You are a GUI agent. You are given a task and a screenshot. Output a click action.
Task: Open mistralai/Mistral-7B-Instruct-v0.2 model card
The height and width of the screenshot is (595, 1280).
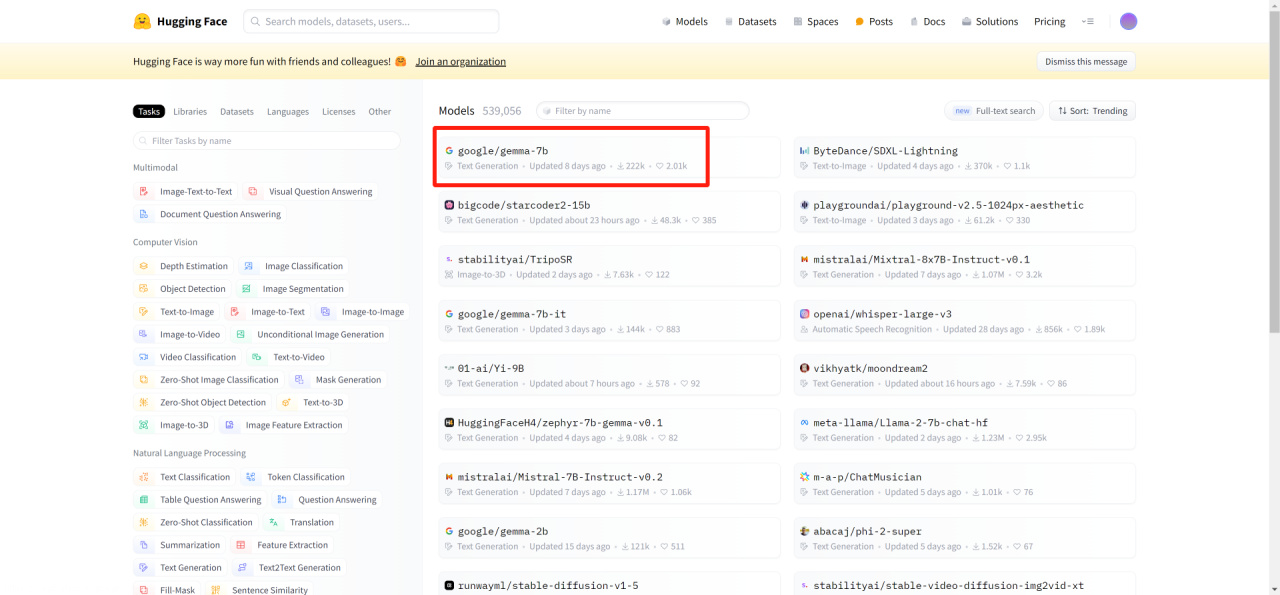(609, 484)
